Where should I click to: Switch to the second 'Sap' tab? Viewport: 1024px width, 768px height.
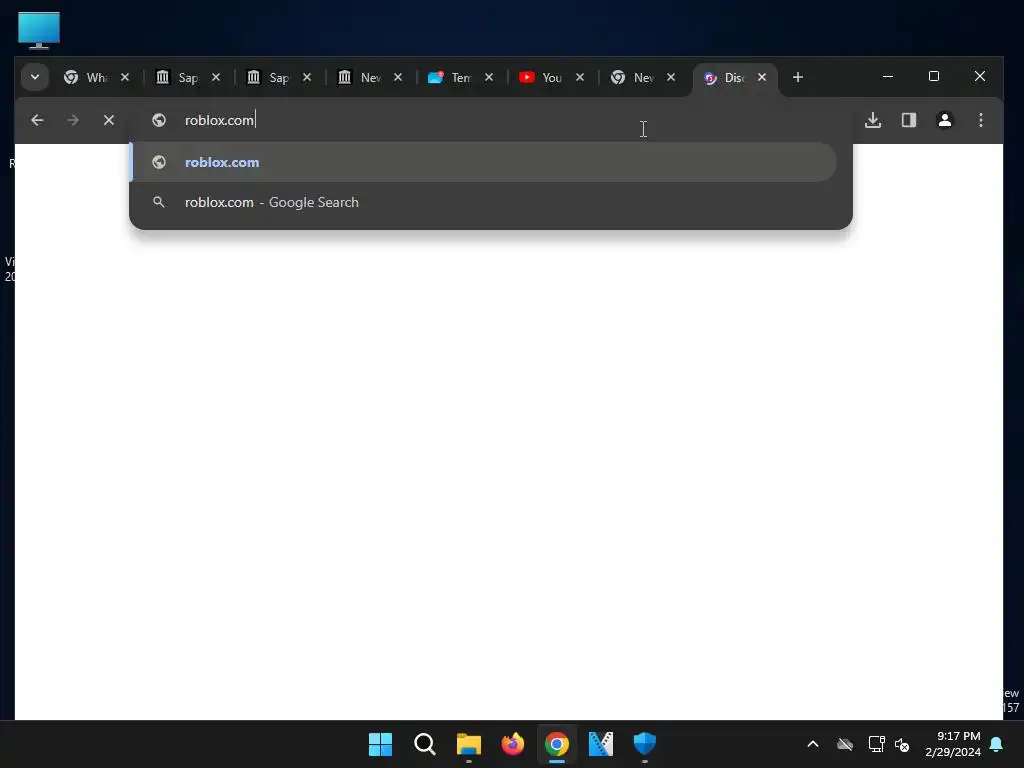(278, 78)
